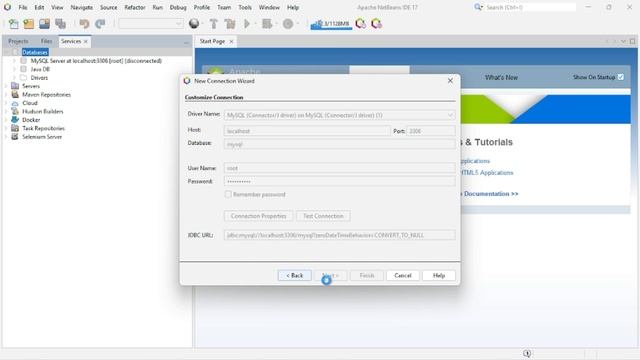Click the Back button in wizard

click(295, 276)
